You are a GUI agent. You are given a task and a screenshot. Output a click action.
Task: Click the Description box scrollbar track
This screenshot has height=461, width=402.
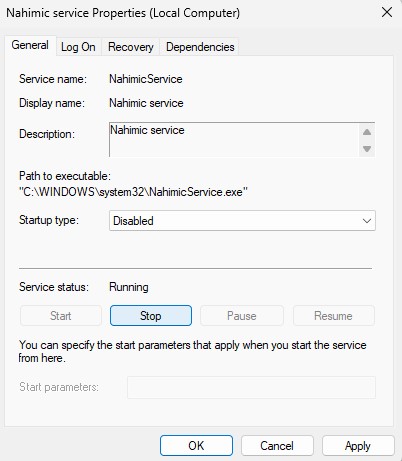coord(367,140)
